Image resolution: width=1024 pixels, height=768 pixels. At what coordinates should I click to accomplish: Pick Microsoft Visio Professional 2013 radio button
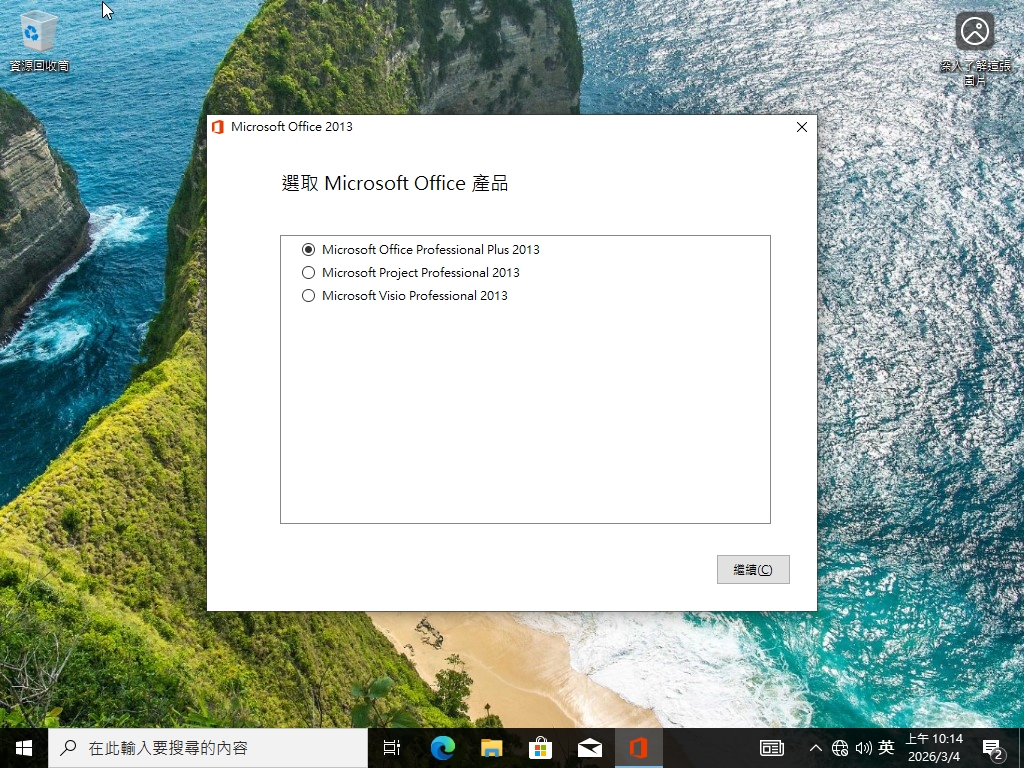click(308, 295)
